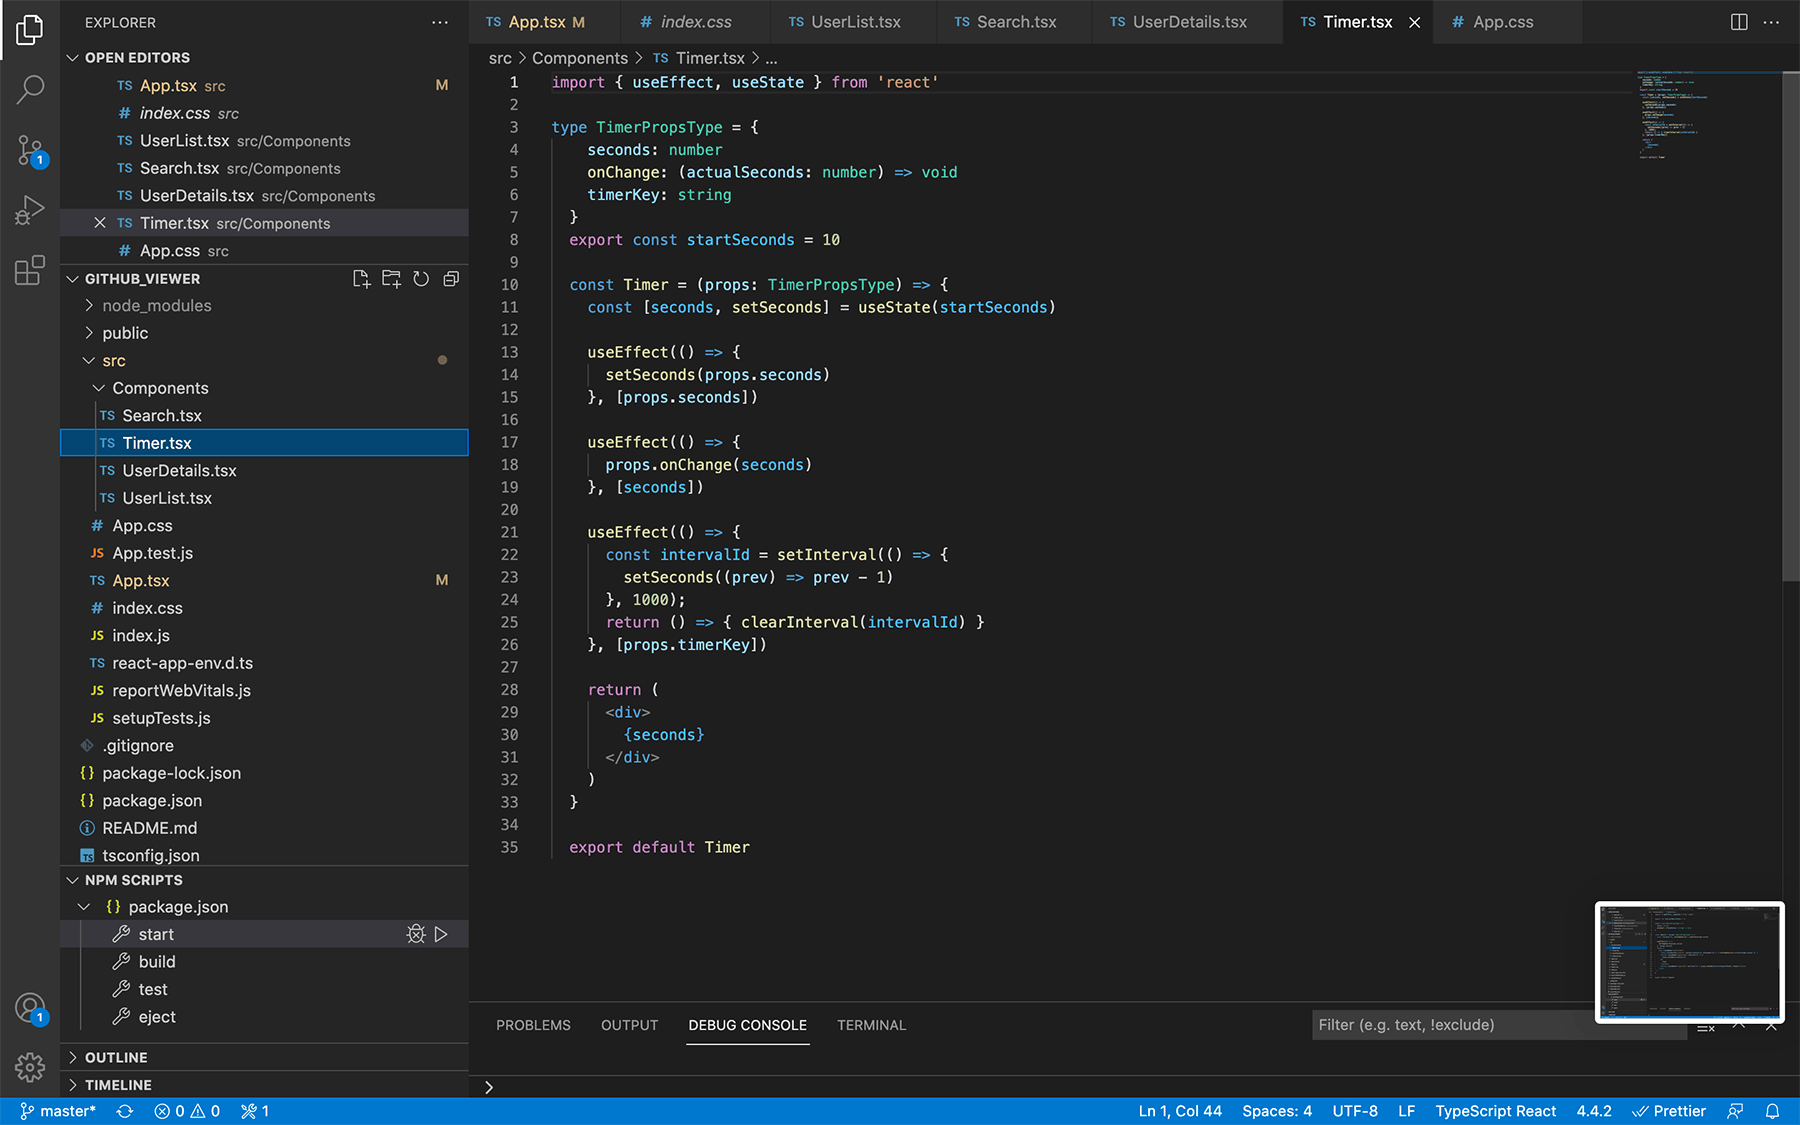Debug the start npm script
The width and height of the screenshot is (1800, 1125).
click(416, 934)
